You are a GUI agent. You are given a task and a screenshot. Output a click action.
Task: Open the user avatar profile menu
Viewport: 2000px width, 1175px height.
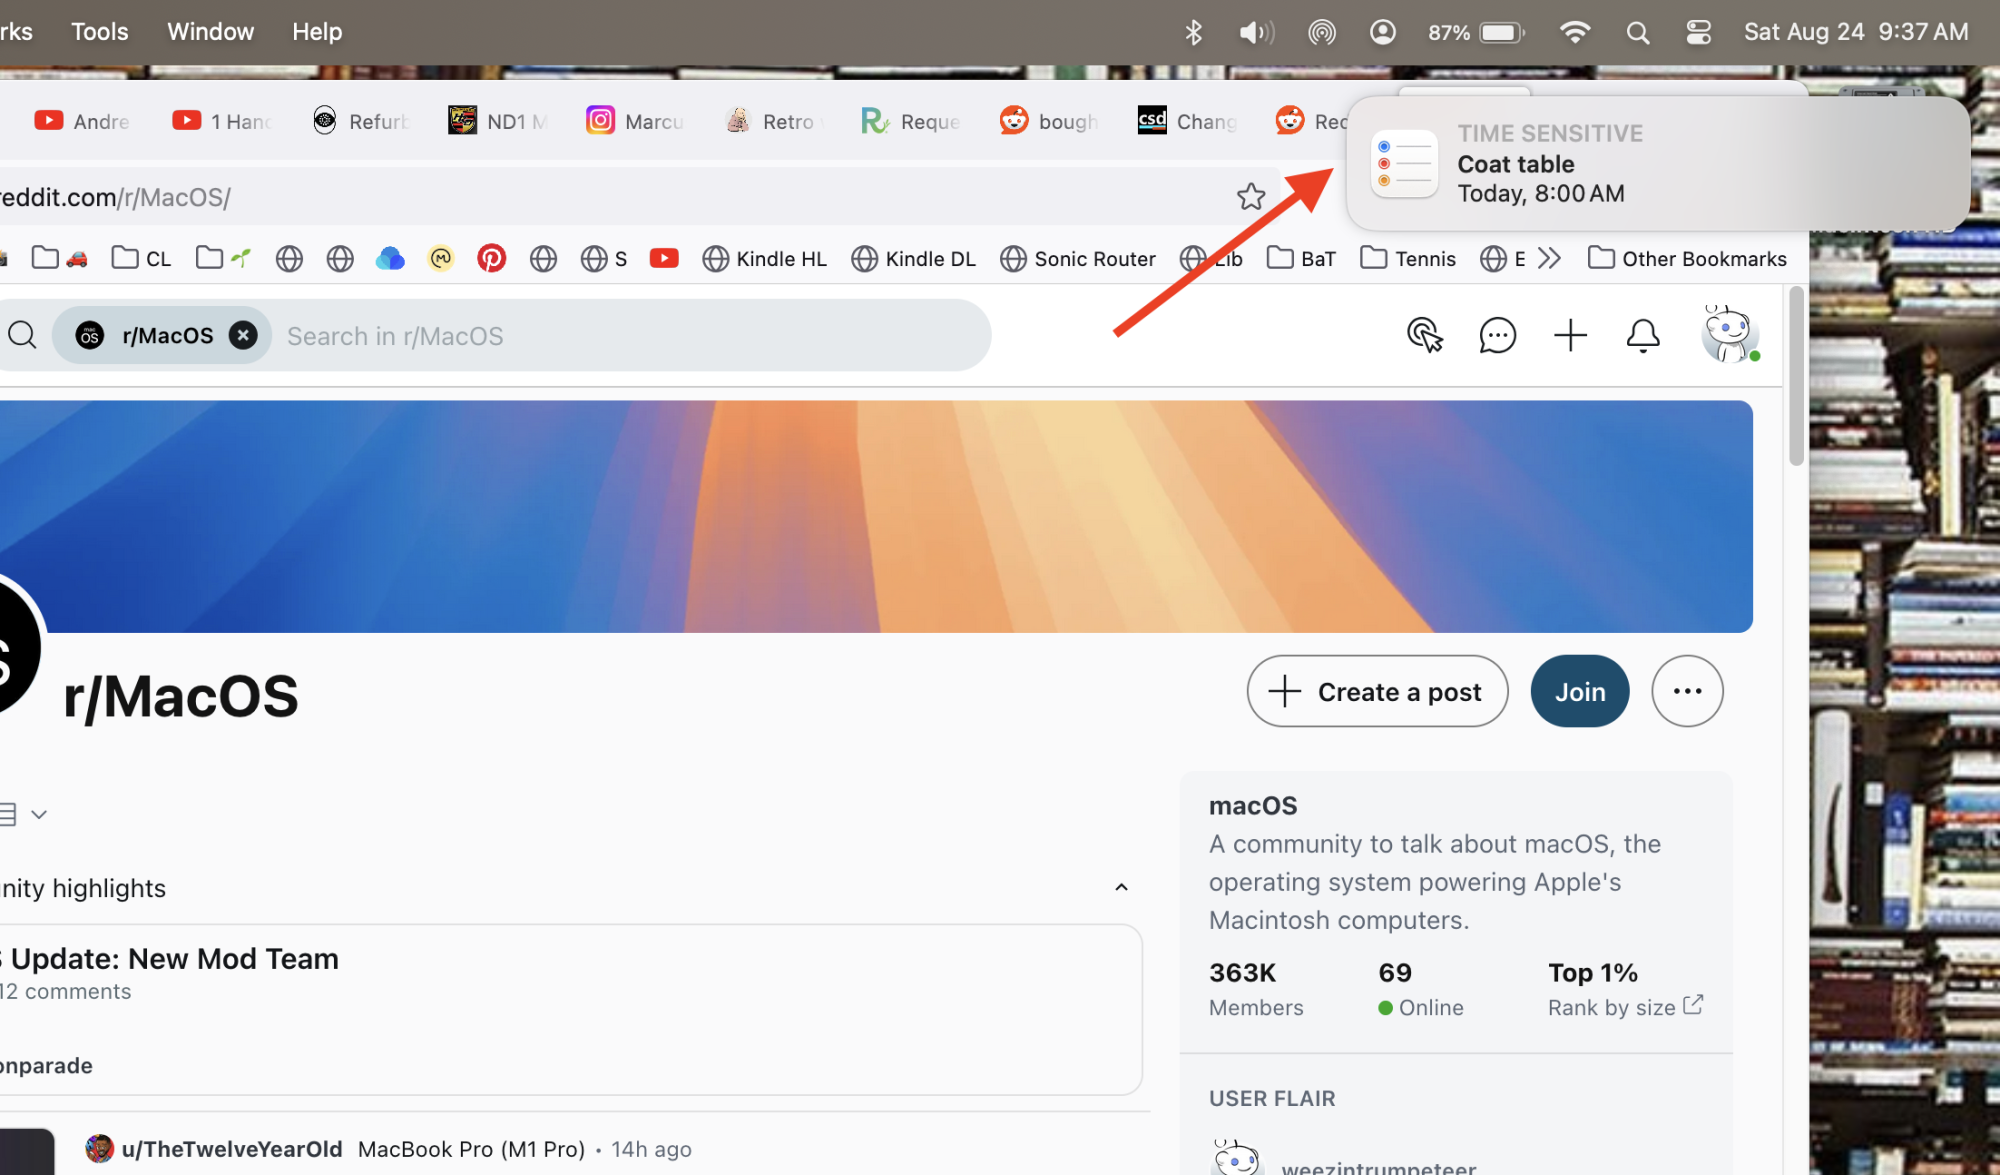coord(1729,335)
